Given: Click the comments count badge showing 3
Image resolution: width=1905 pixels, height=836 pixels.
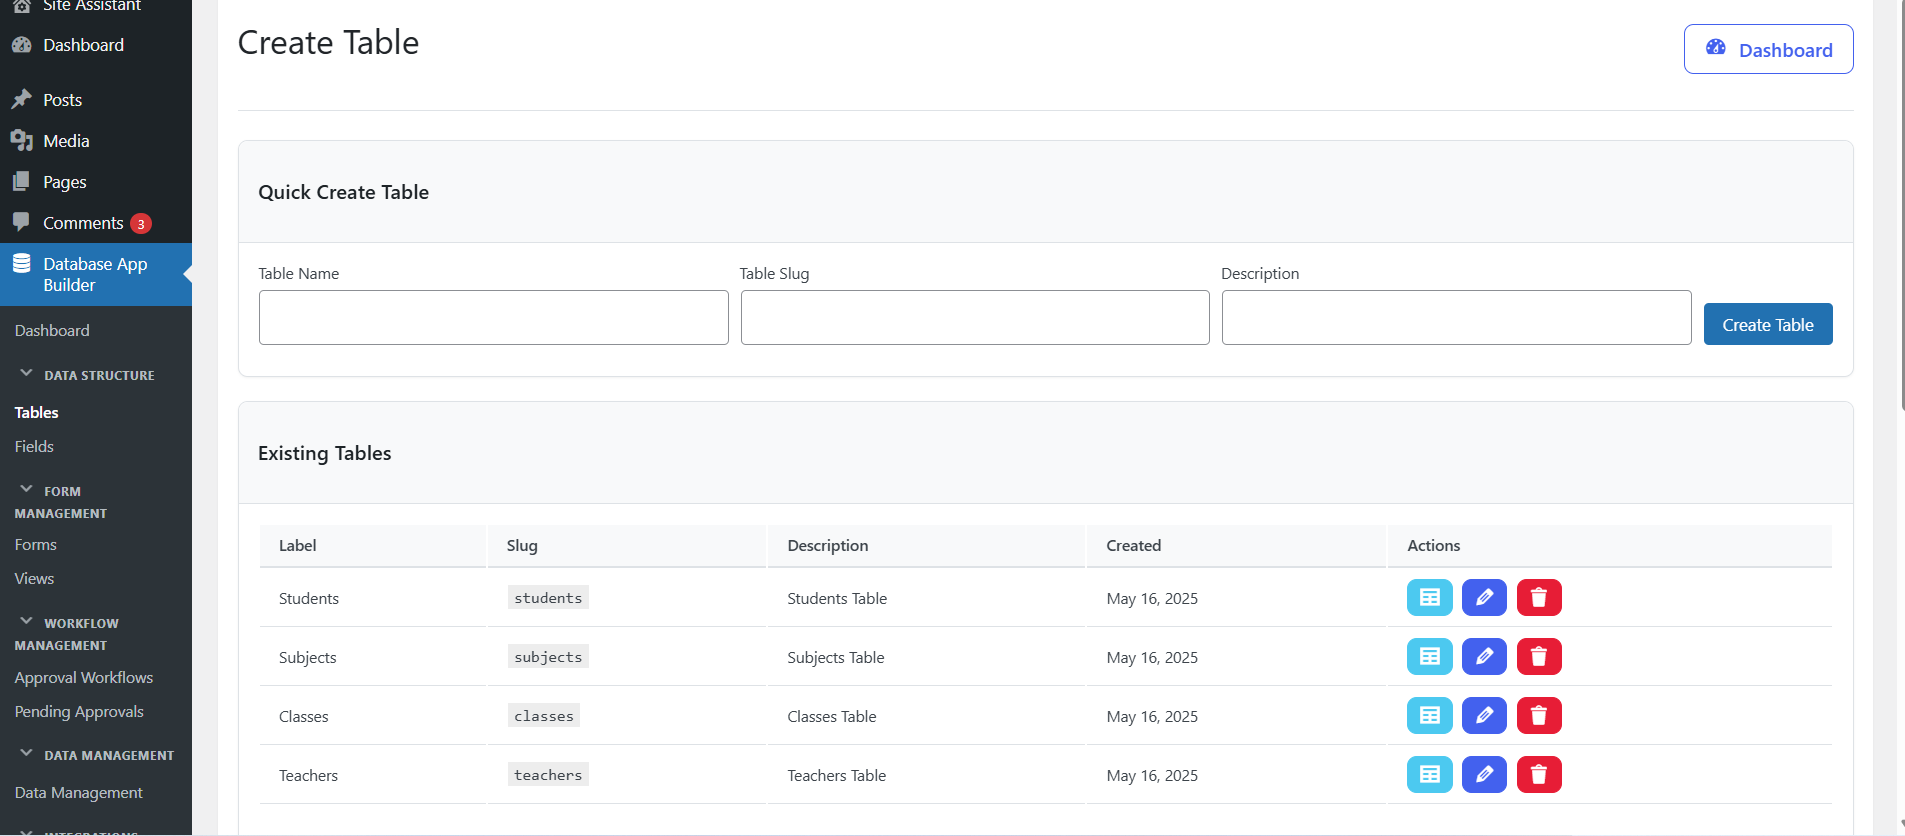Looking at the screenshot, I should click(x=141, y=224).
